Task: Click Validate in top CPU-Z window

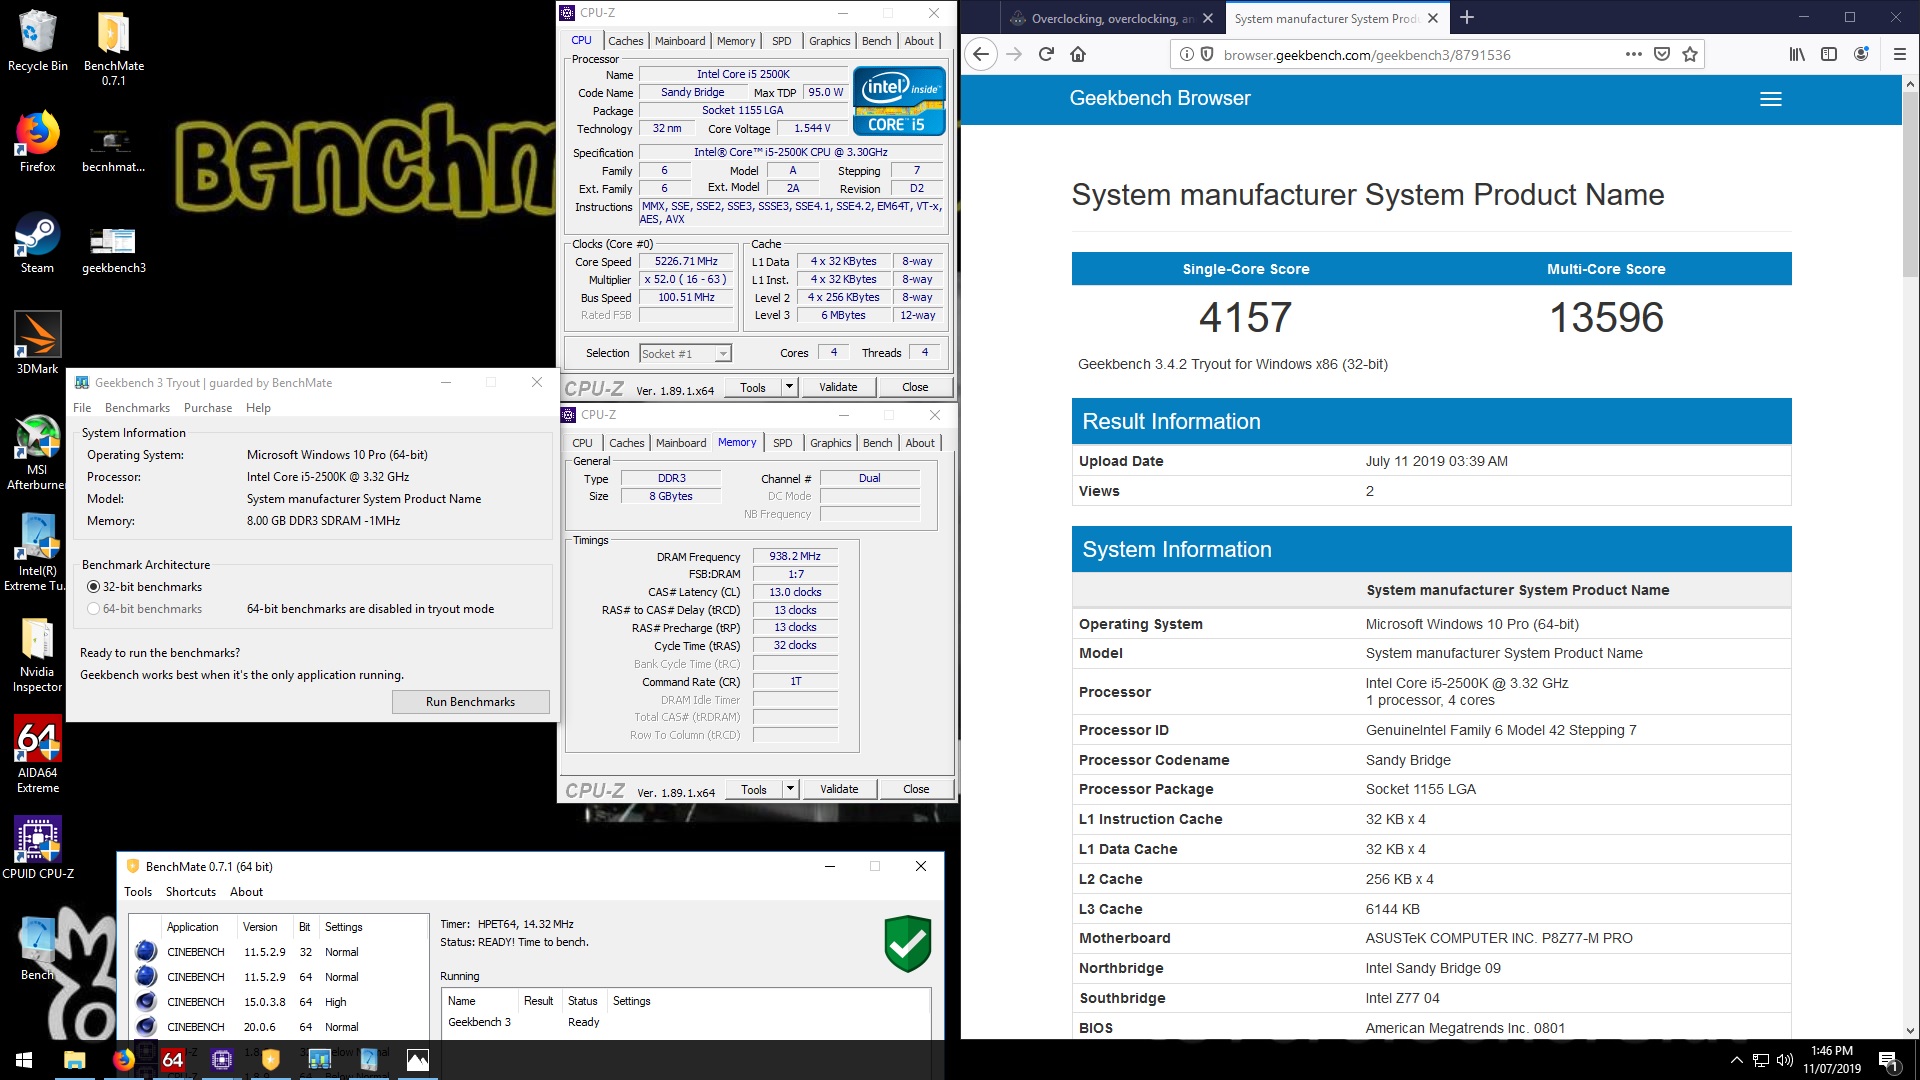Action: tap(838, 387)
